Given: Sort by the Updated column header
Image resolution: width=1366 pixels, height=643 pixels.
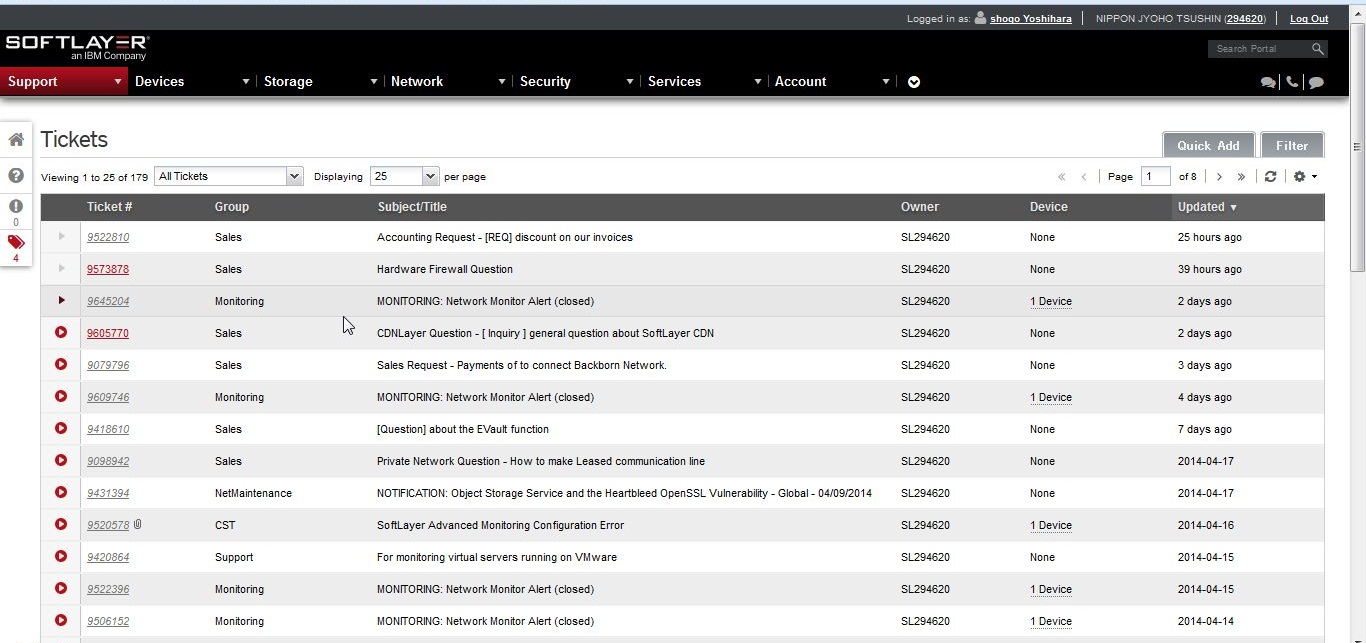Looking at the screenshot, I should (x=1248, y=207).
